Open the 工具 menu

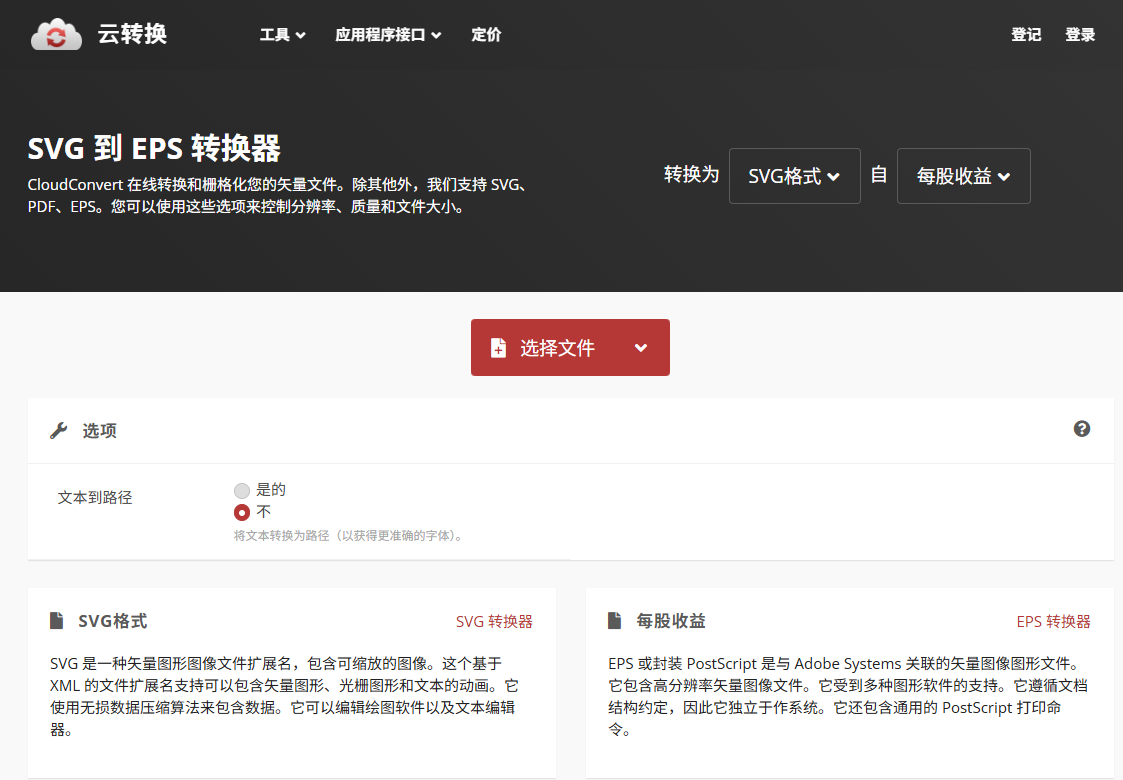[x=282, y=35]
